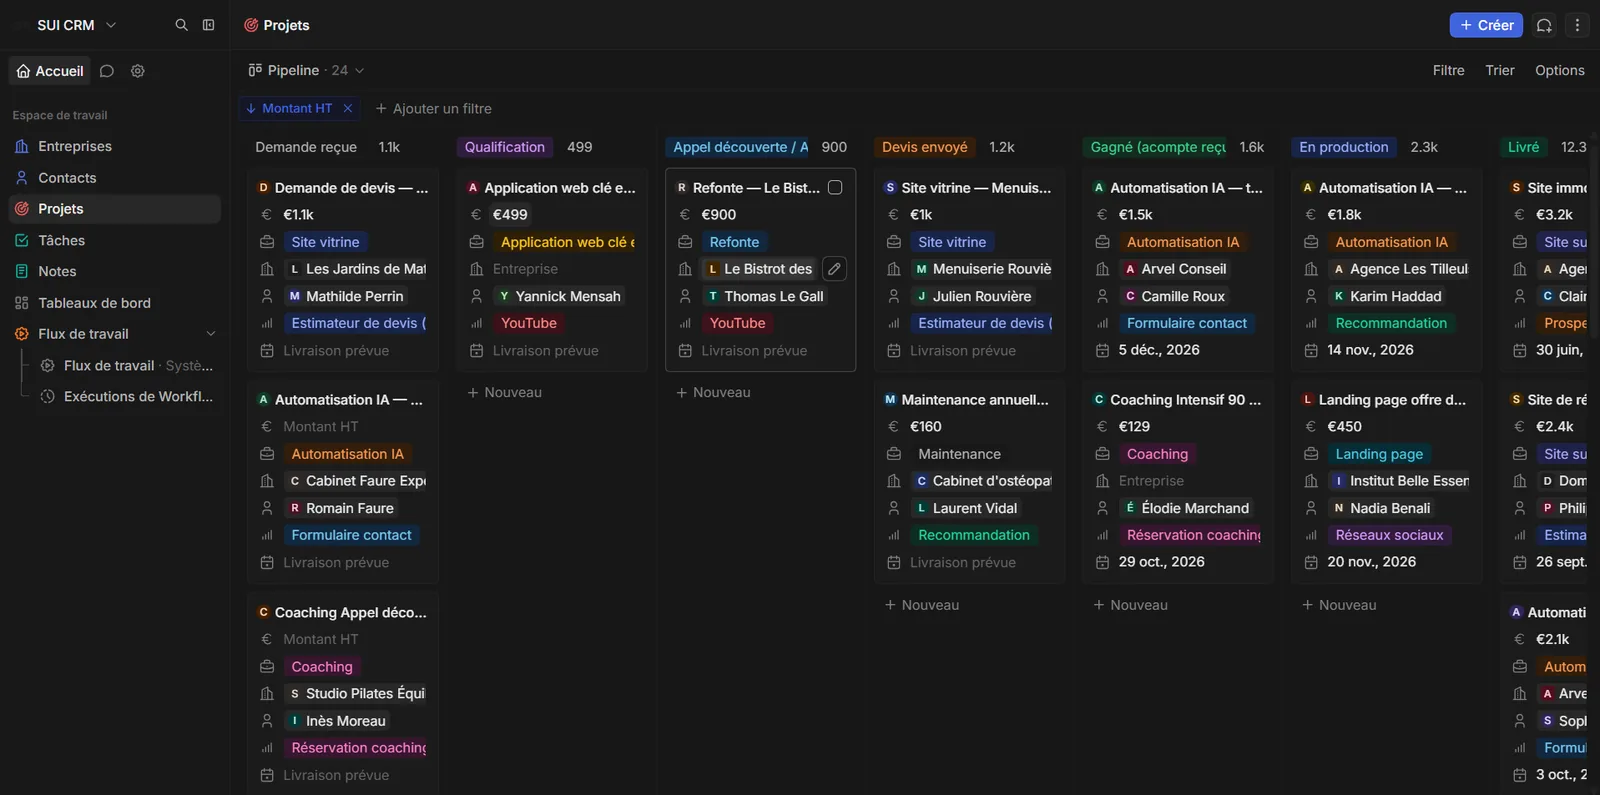The image size is (1600, 795).
Task: Add Nouveau card in En production column
Action: pyautogui.click(x=1339, y=605)
